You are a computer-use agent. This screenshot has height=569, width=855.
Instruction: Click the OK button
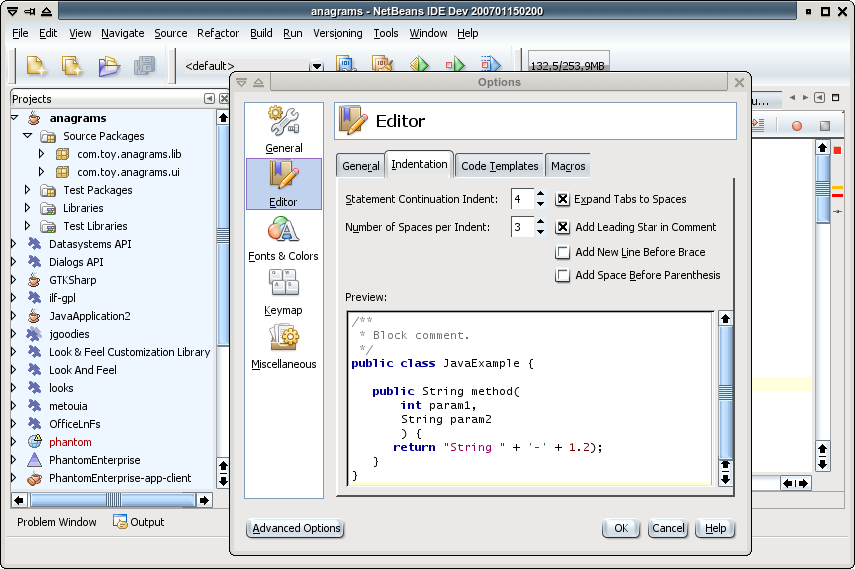pos(621,528)
